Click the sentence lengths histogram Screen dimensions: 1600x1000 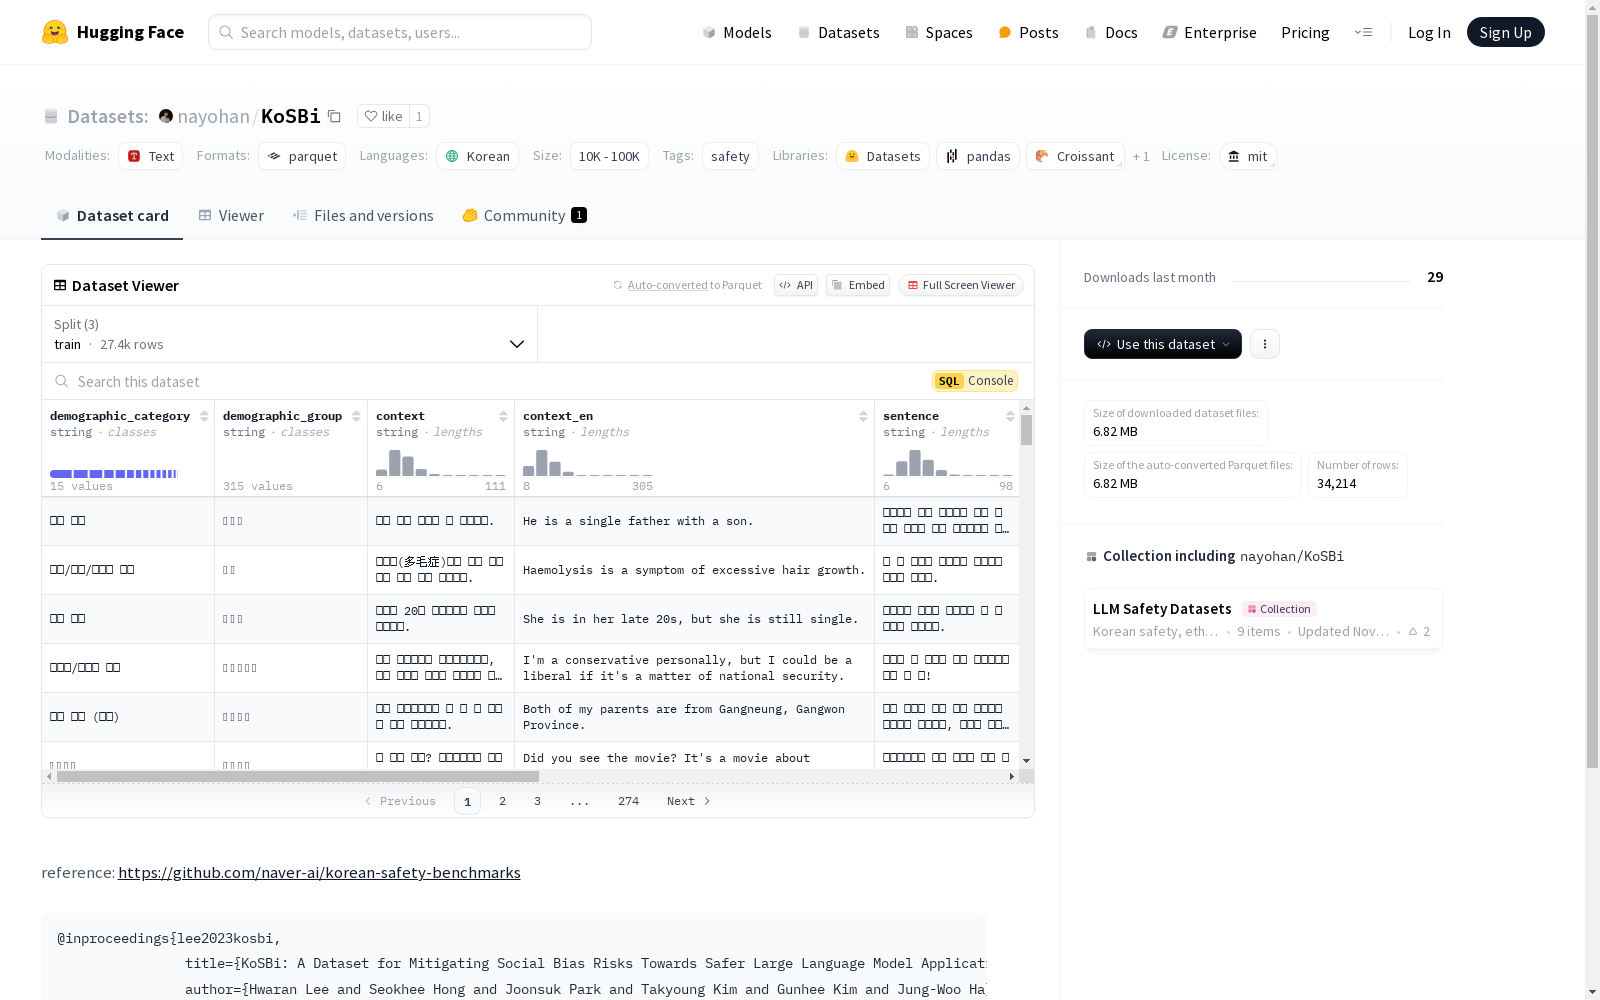(947, 462)
